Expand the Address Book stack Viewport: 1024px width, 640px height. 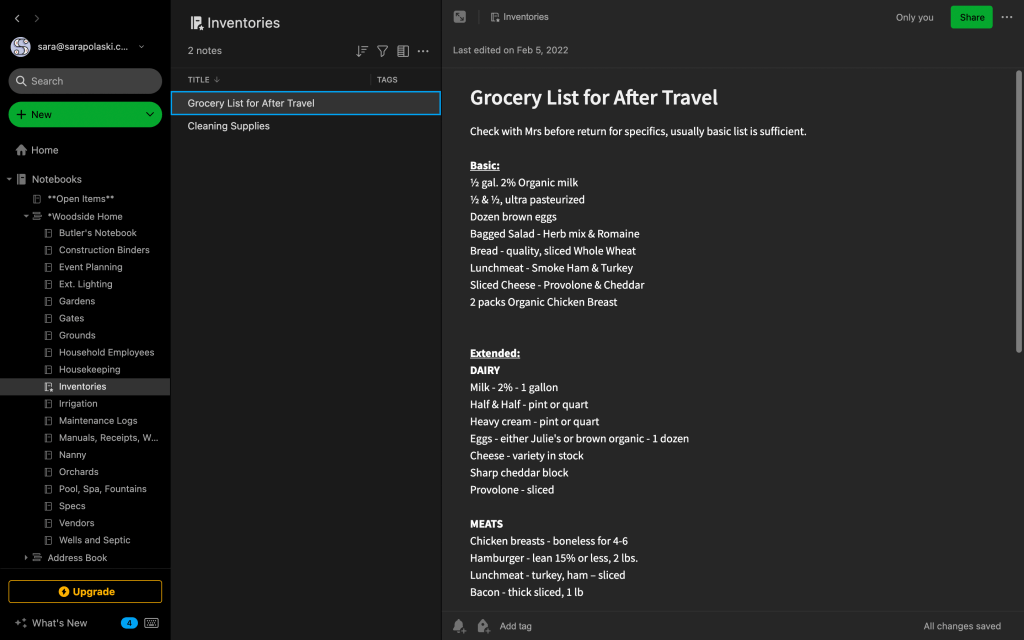[x=27, y=558]
